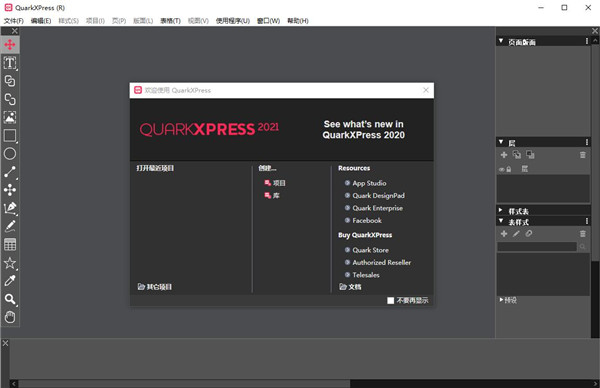Open 页面版面 panel options menu
Image resolution: width=600 pixels, height=388 pixels.
587,41
